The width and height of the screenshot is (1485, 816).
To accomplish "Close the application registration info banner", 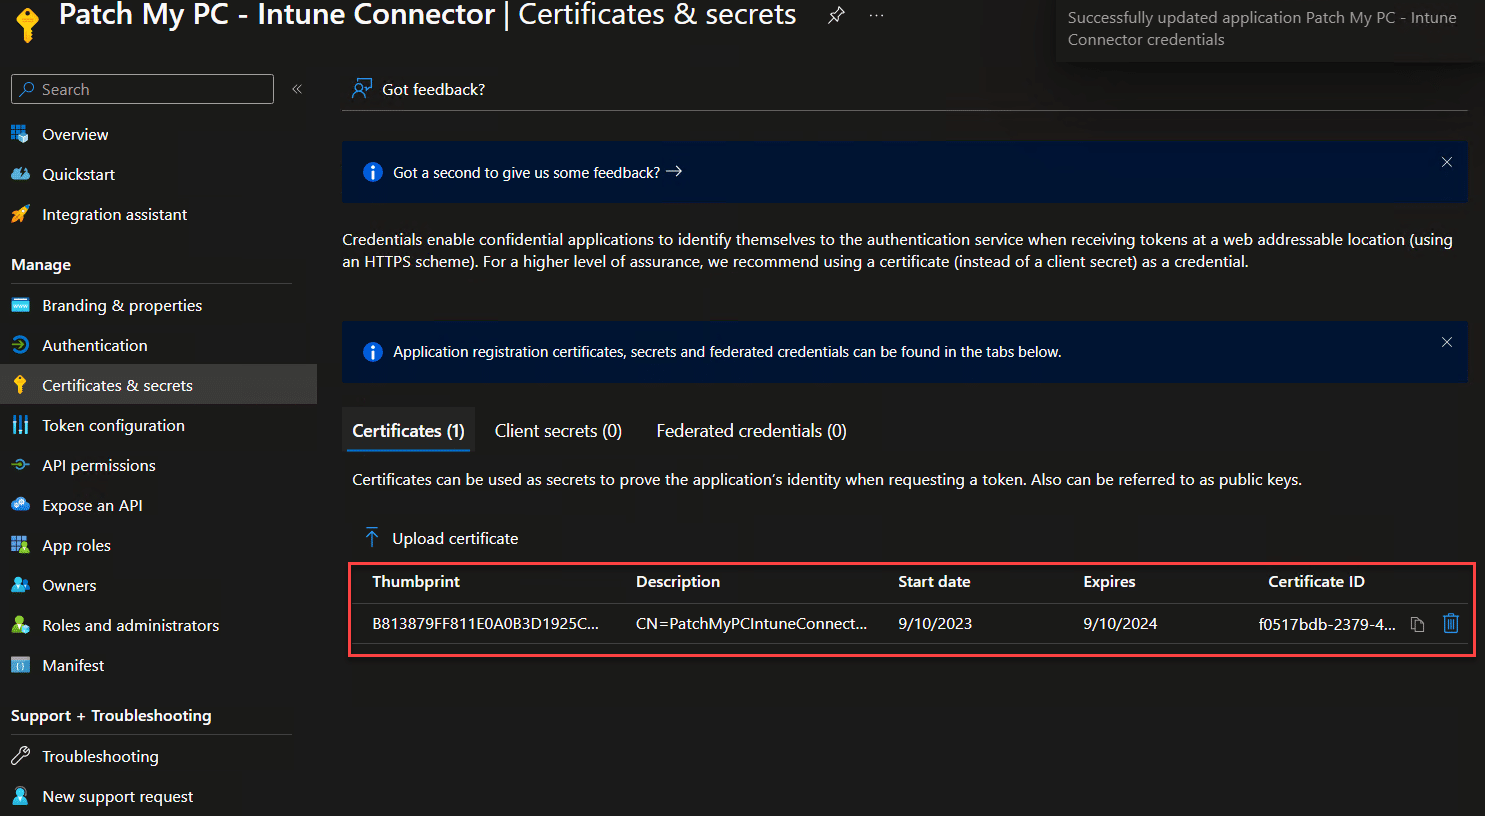I will click(x=1446, y=342).
